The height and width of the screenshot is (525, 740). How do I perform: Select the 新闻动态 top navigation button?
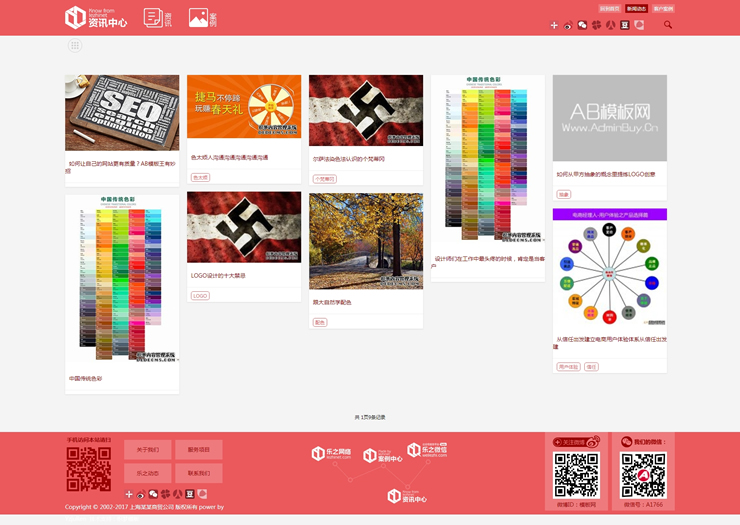[636, 8]
